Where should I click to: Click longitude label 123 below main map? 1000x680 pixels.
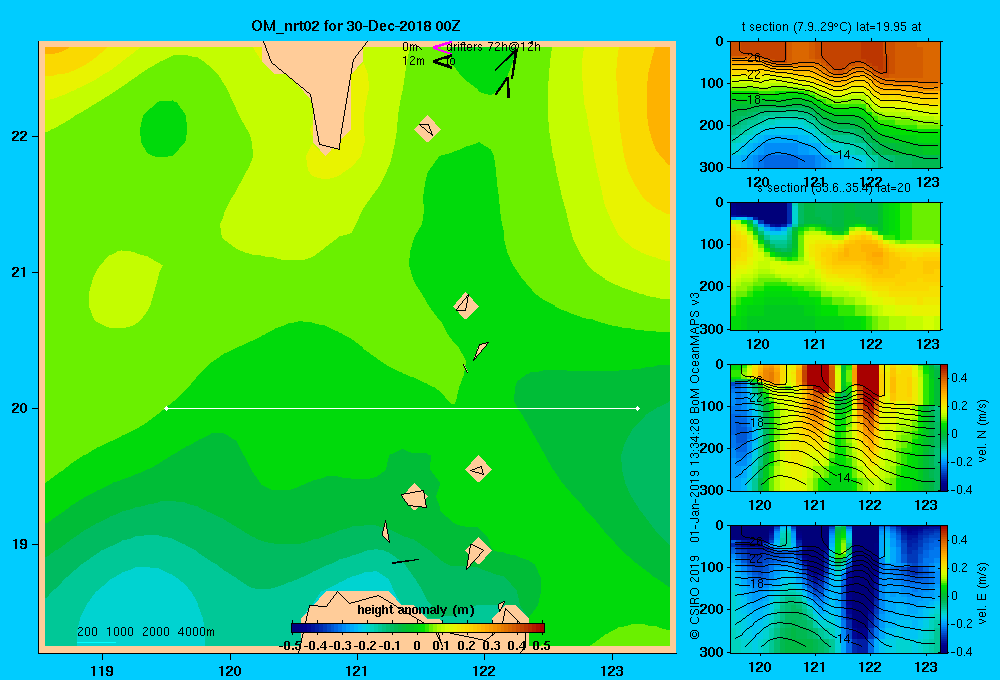pyautogui.click(x=612, y=670)
